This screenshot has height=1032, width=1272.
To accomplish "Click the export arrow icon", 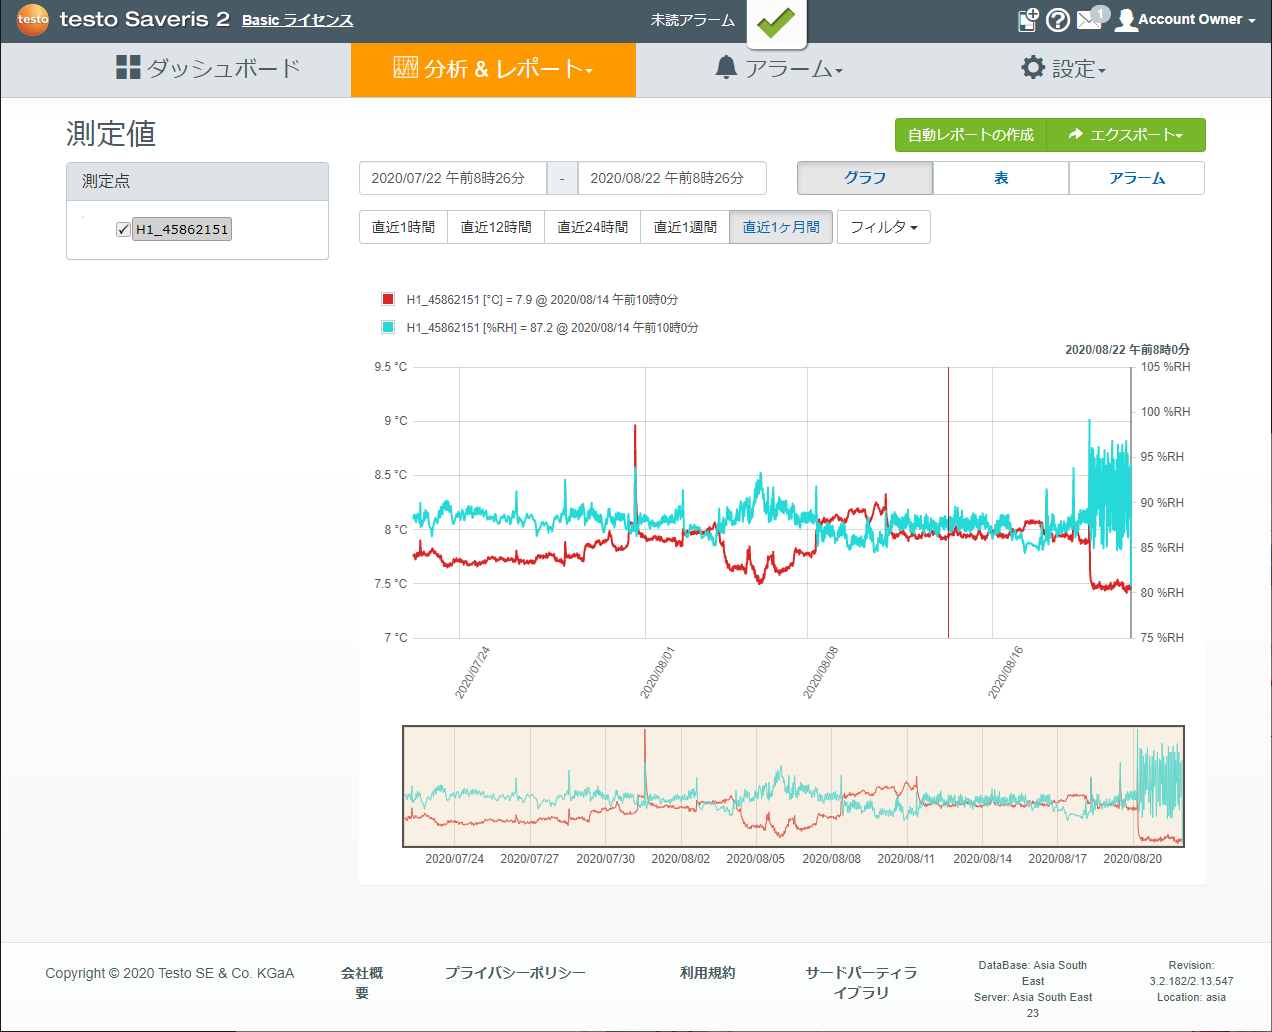I will [1076, 134].
